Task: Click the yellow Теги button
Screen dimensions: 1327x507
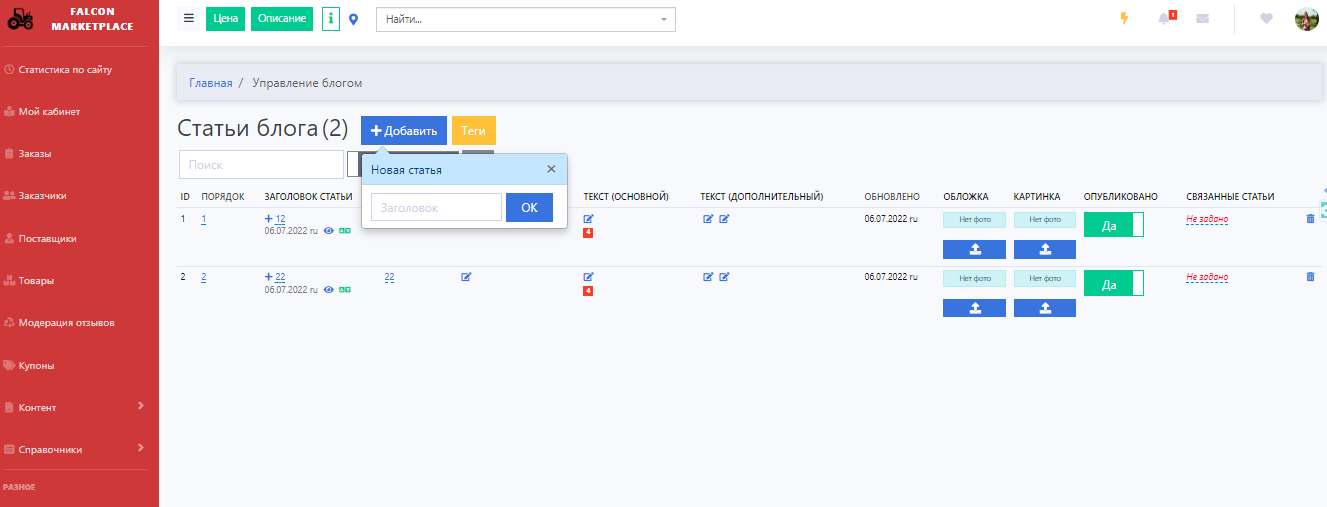Action: point(473,131)
